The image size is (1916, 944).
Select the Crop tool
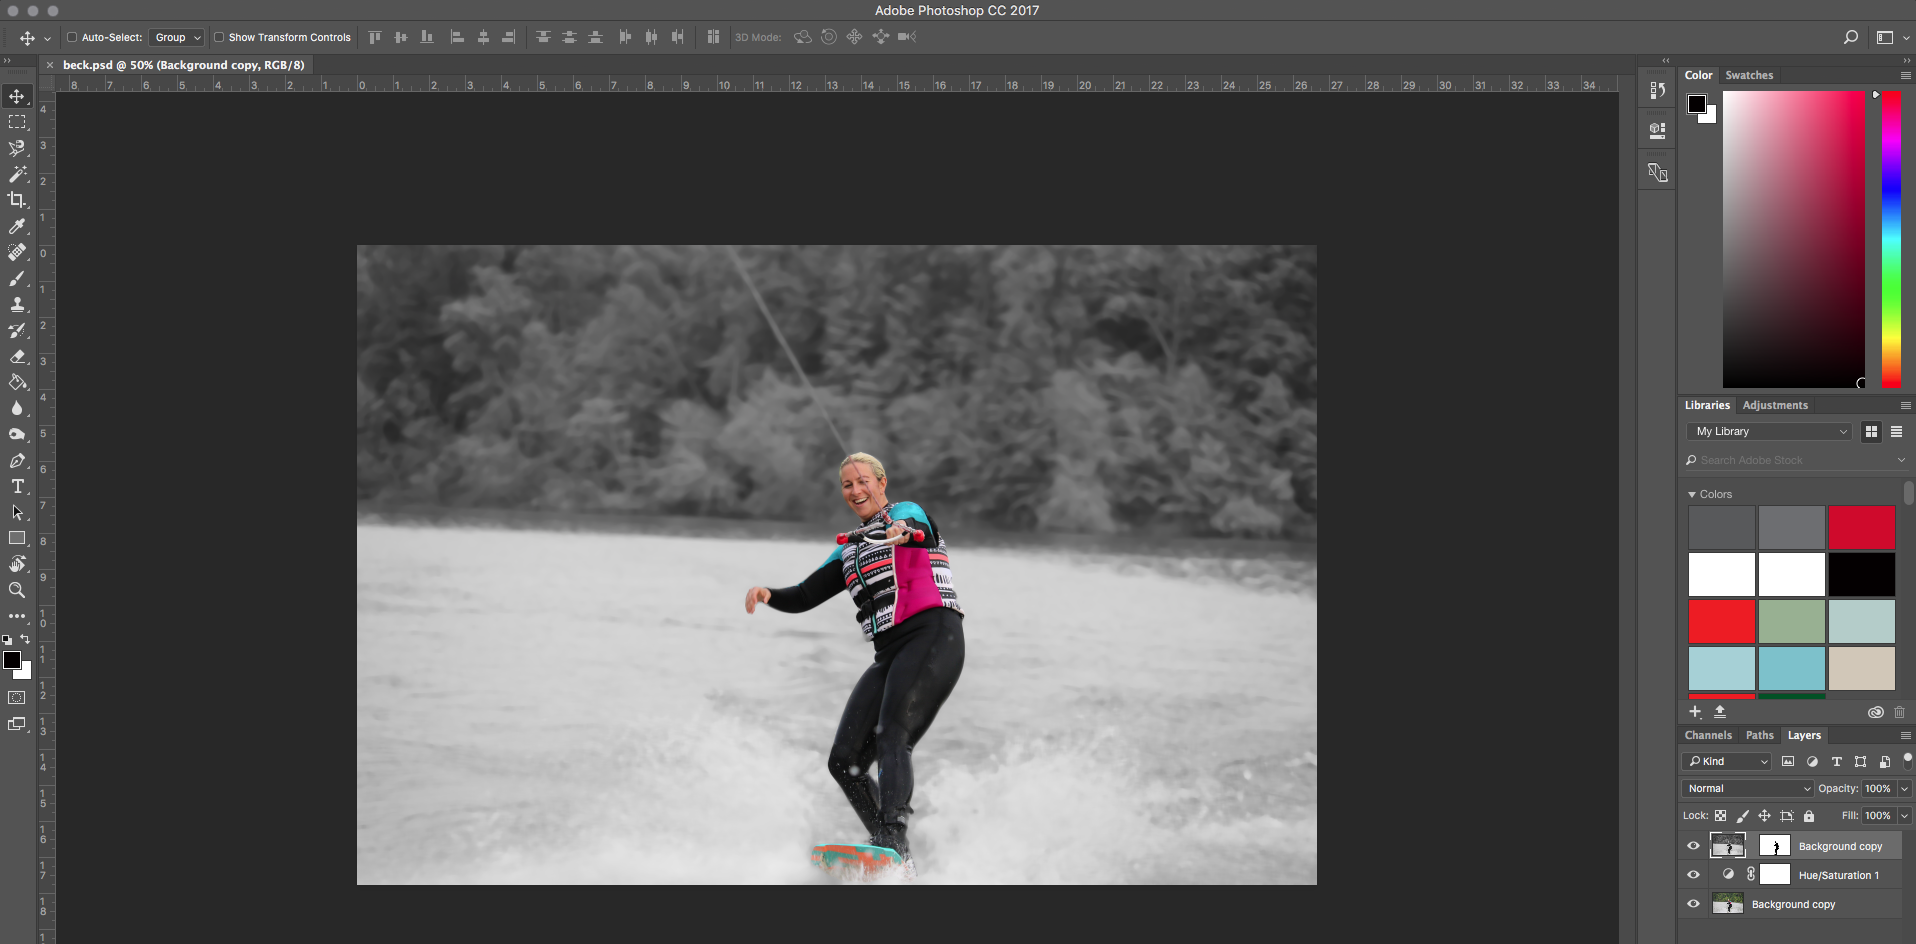point(17,200)
